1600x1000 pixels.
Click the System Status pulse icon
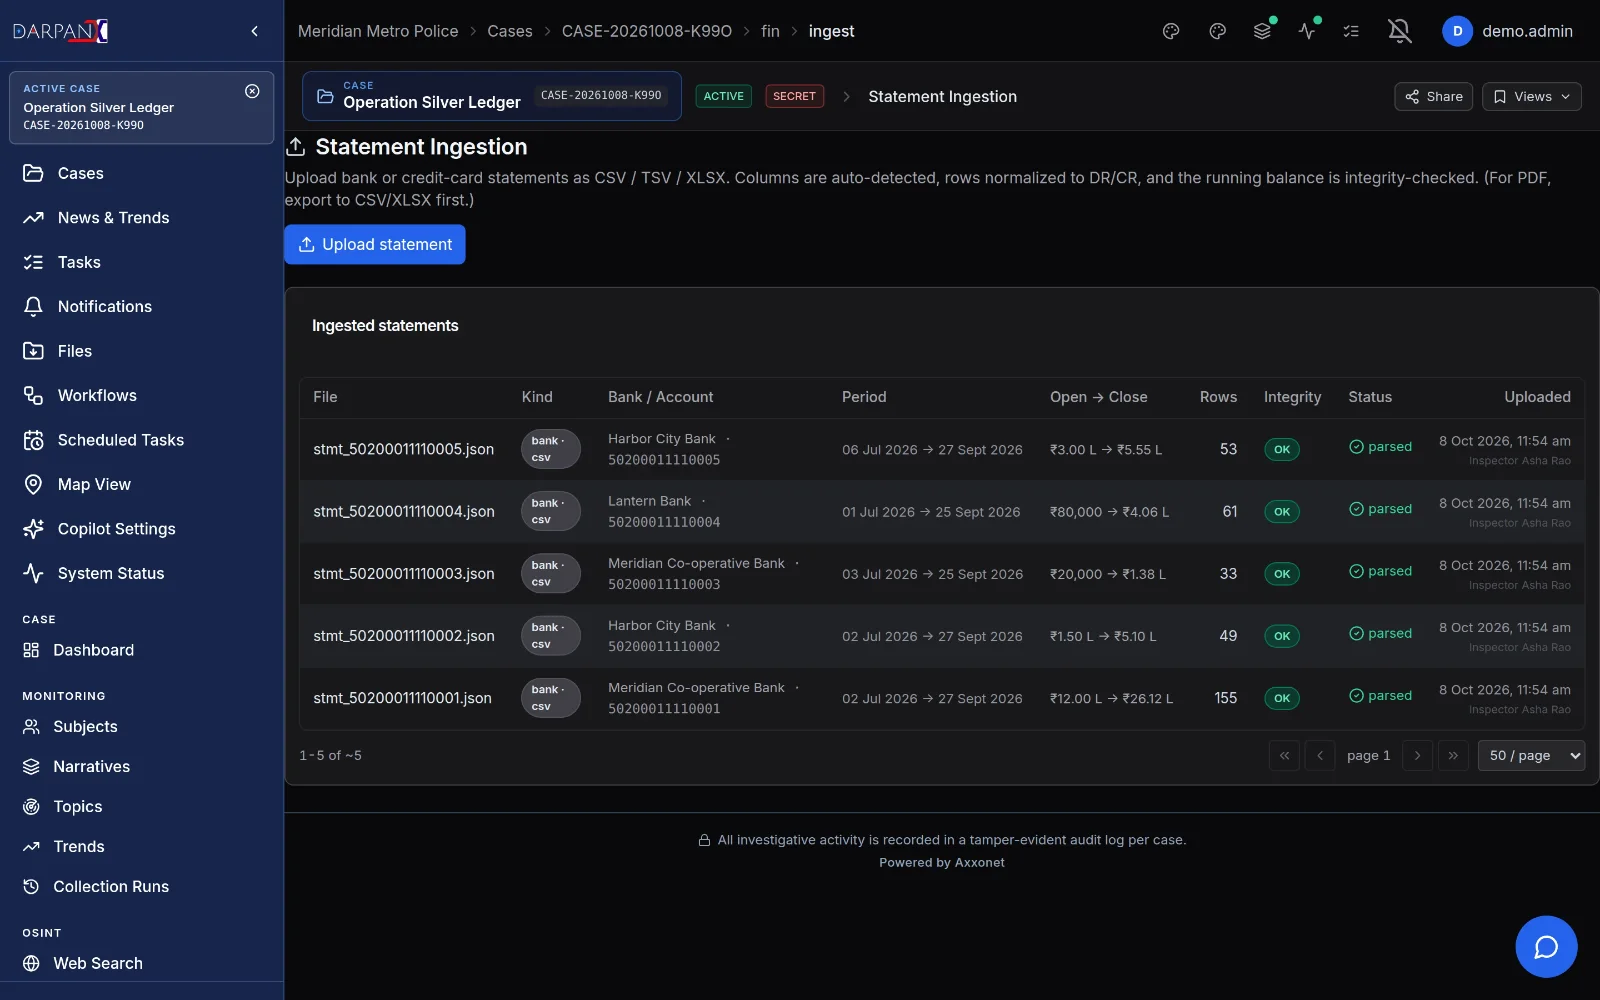(x=33, y=573)
